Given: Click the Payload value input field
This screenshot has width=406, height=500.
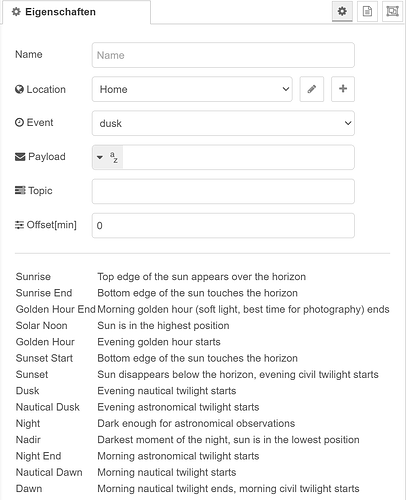Looking at the screenshot, I should point(238,157).
